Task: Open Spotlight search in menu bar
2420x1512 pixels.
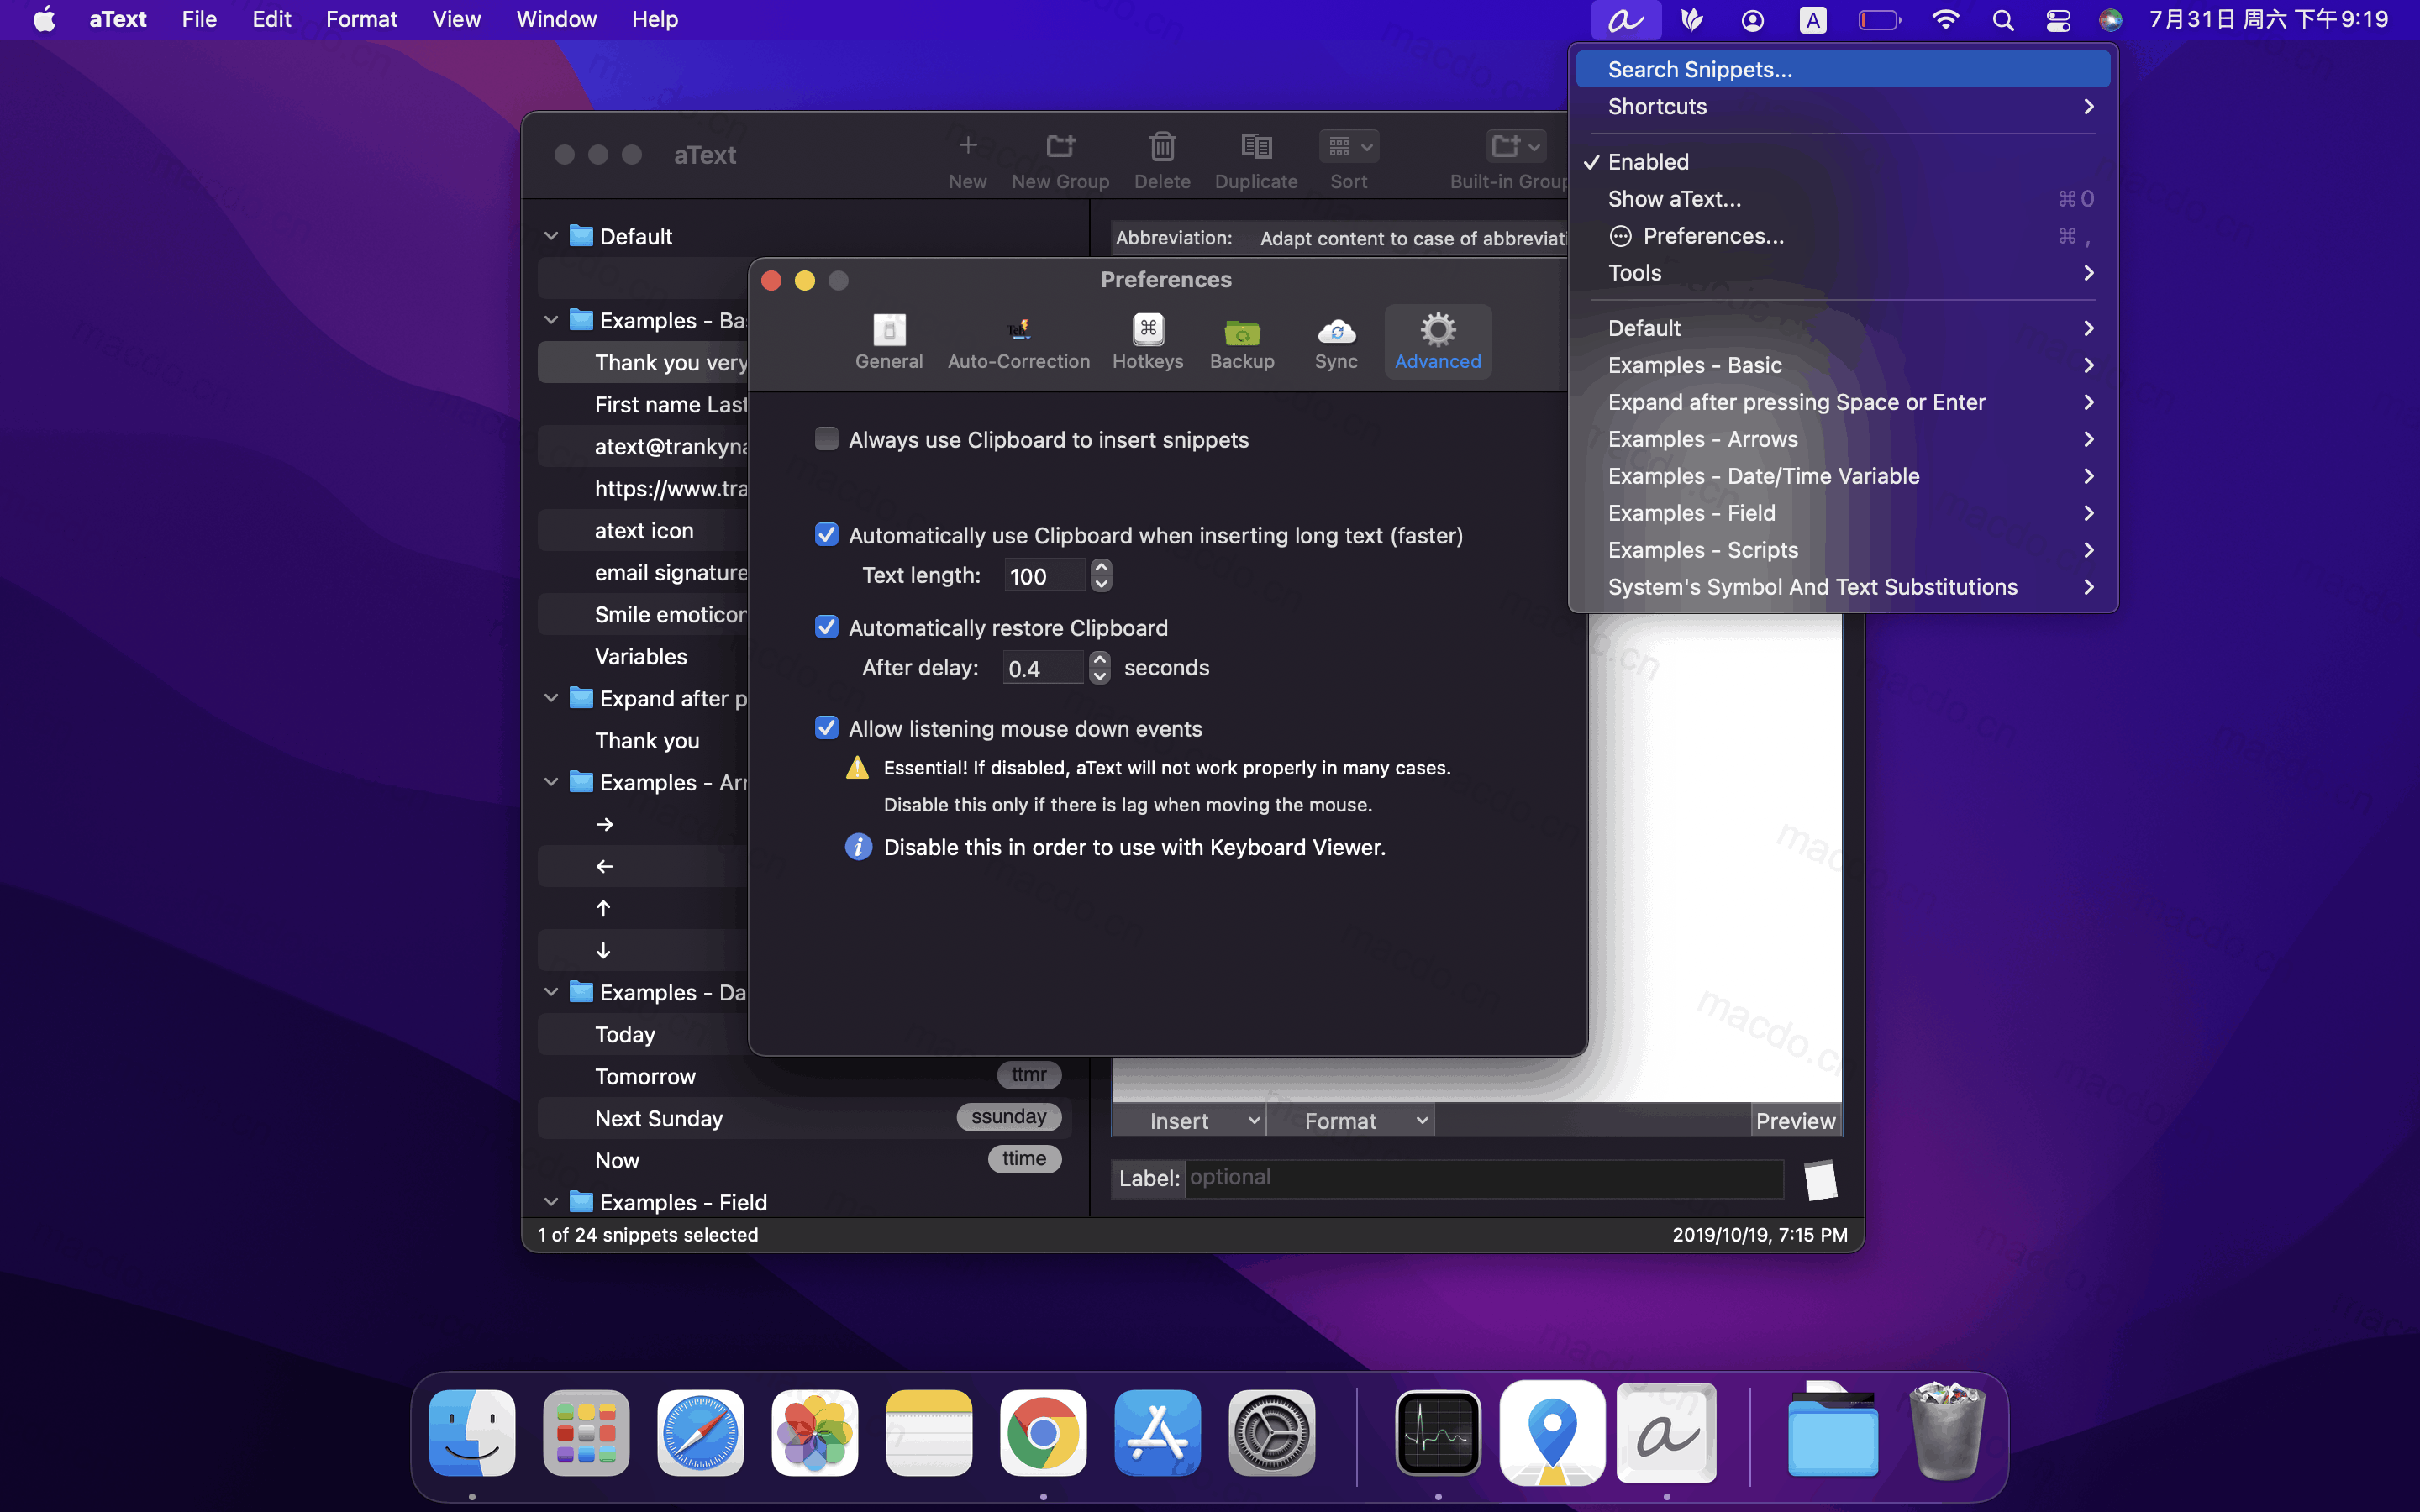Action: 2002,20
